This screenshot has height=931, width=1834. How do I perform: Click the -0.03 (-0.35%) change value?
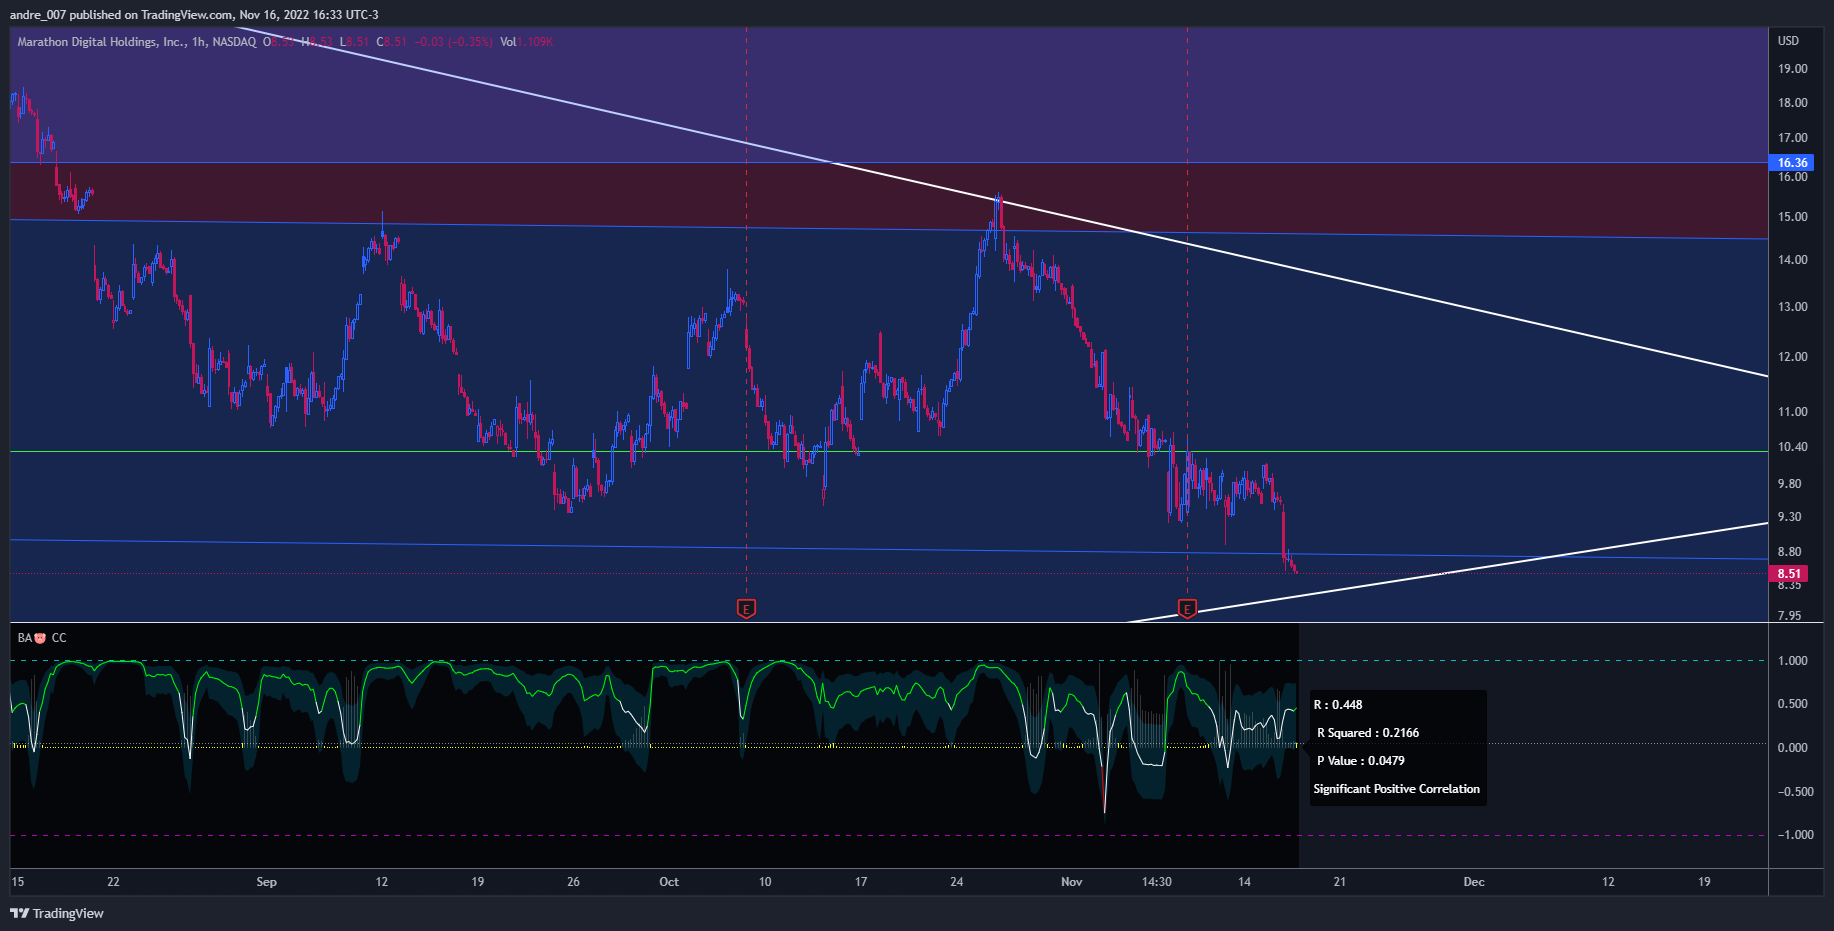tap(453, 42)
